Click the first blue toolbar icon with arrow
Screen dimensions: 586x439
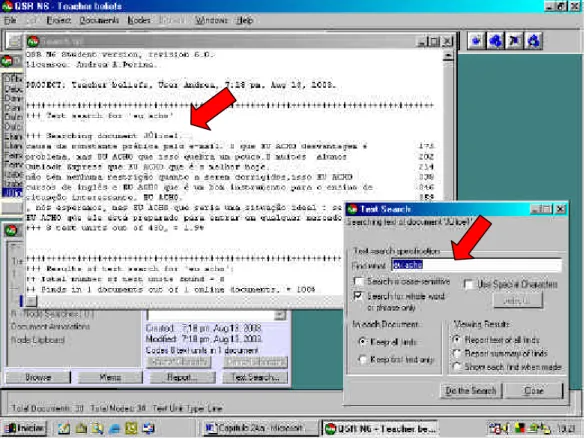[x=476, y=41]
